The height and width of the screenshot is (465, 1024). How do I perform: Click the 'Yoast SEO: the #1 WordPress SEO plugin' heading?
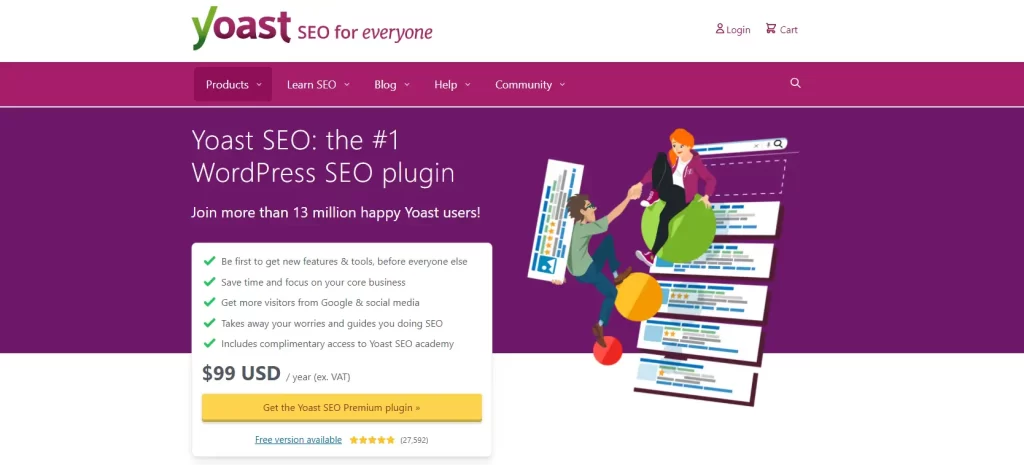click(x=323, y=157)
